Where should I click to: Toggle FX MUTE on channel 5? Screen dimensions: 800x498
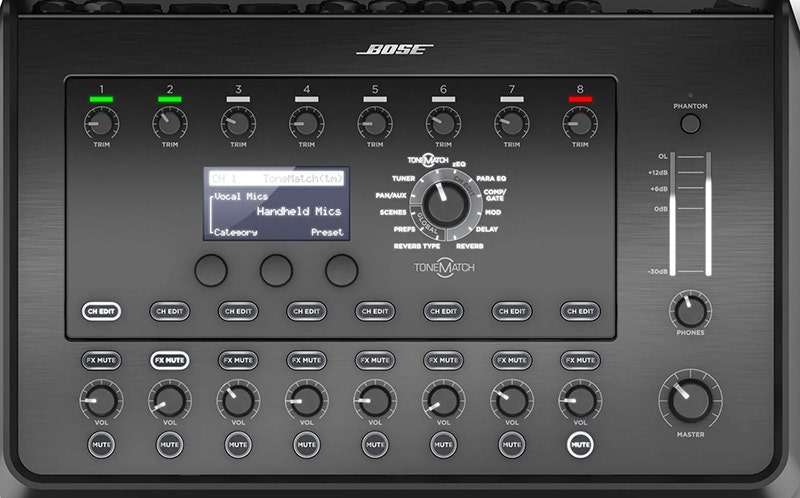[x=375, y=360]
